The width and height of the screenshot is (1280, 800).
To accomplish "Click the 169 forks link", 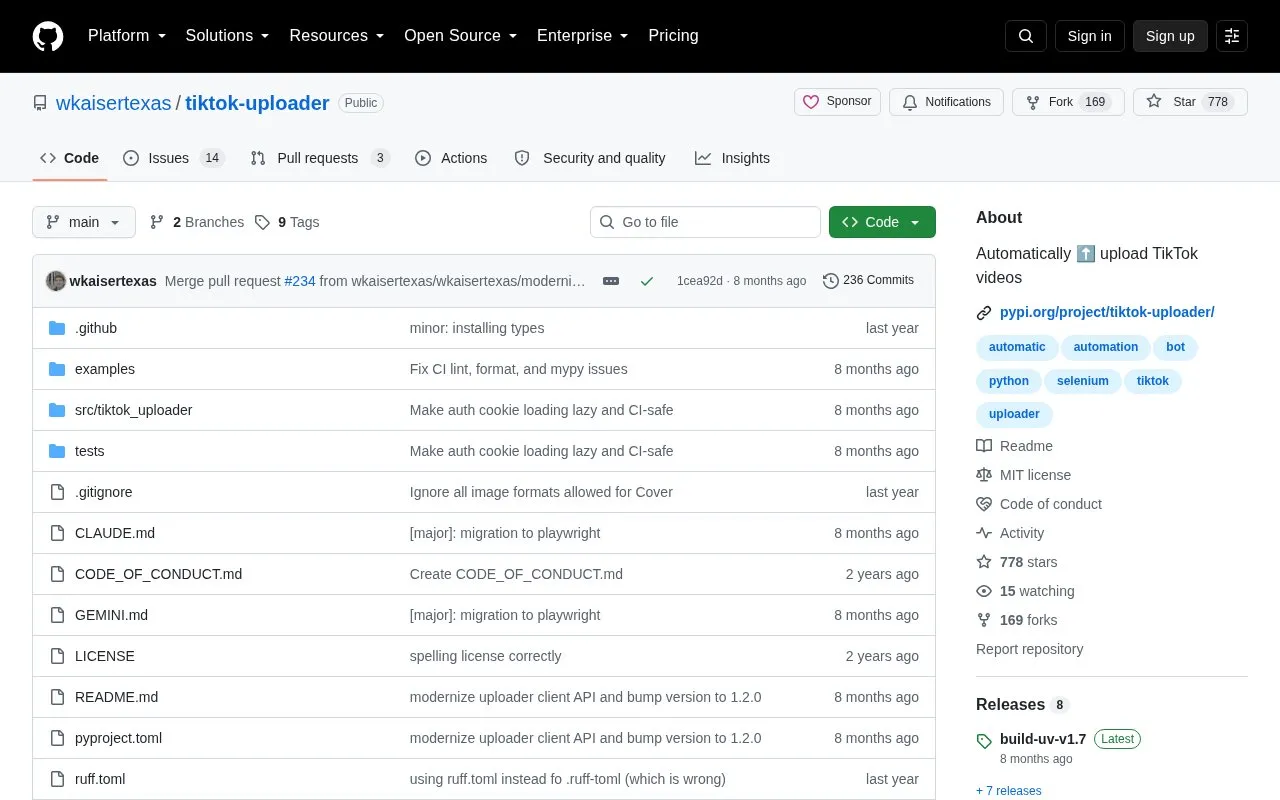I will tap(1016, 620).
